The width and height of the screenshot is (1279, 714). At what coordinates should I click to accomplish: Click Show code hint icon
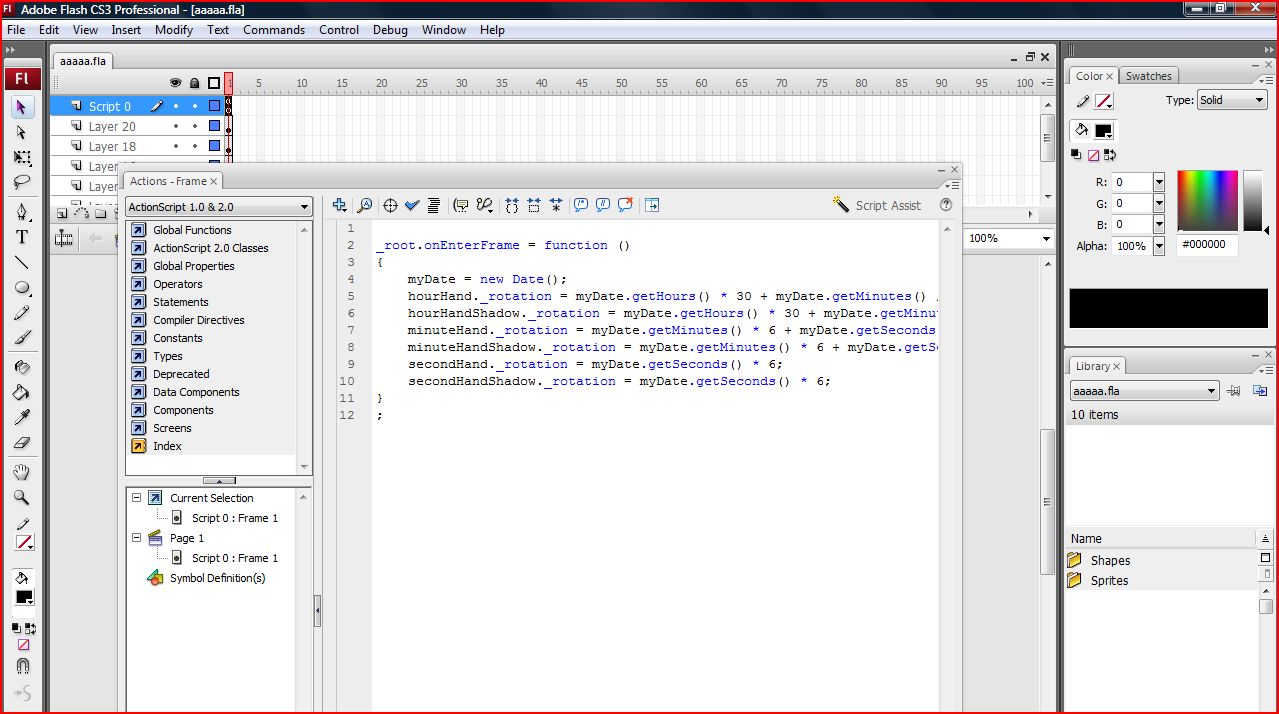click(x=461, y=205)
